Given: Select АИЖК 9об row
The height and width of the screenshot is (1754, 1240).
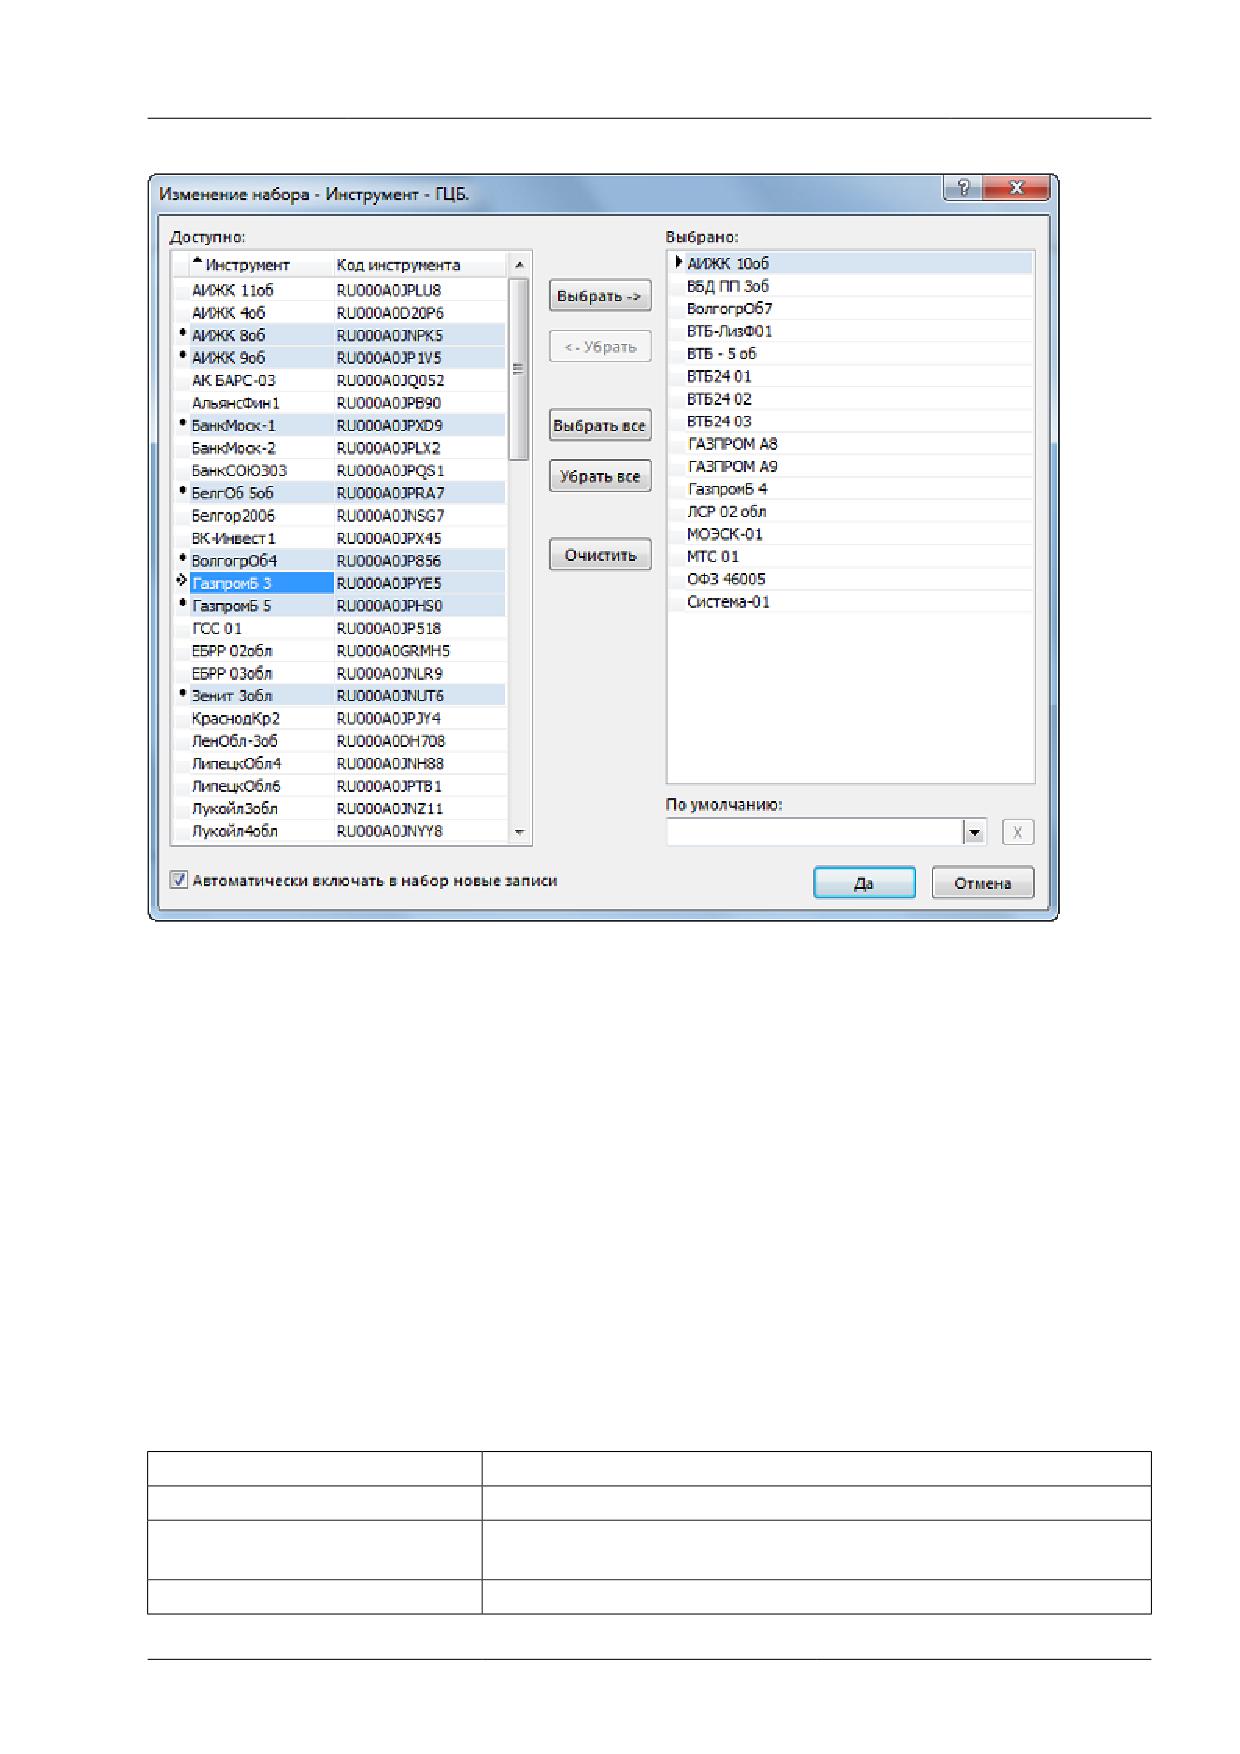Looking at the screenshot, I should 339,357.
